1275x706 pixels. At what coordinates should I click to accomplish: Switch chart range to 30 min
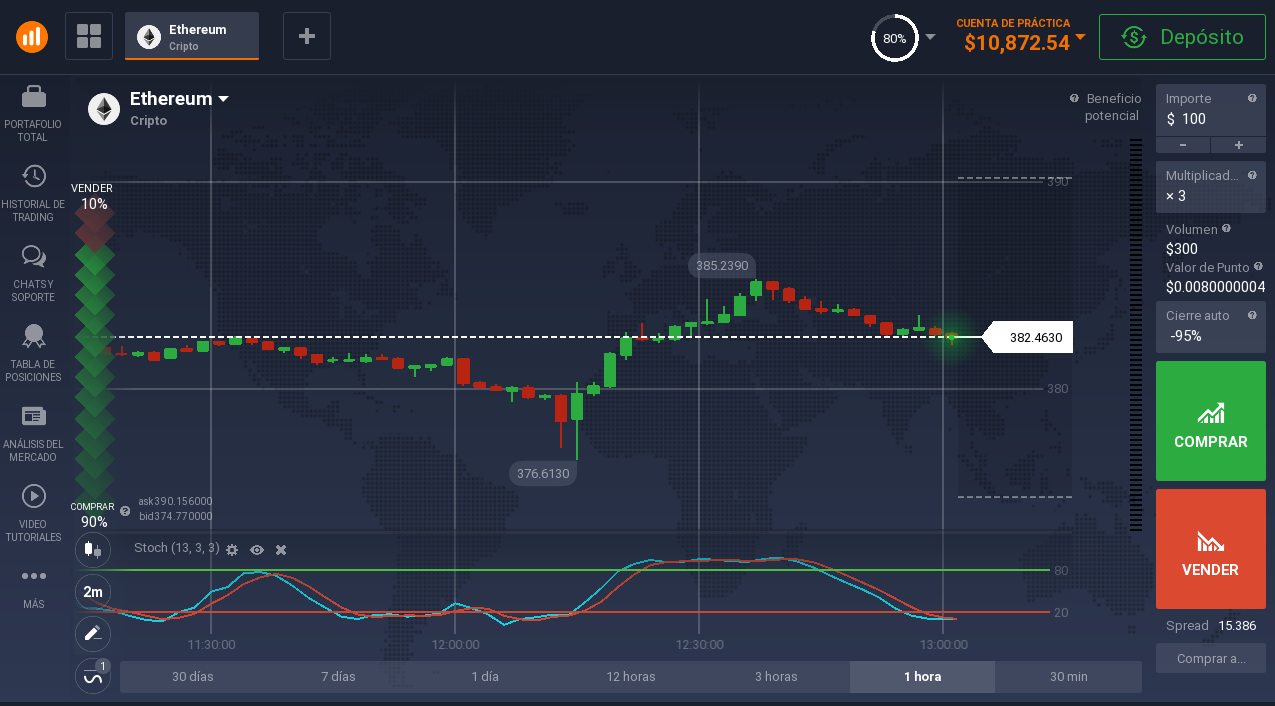1069,677
